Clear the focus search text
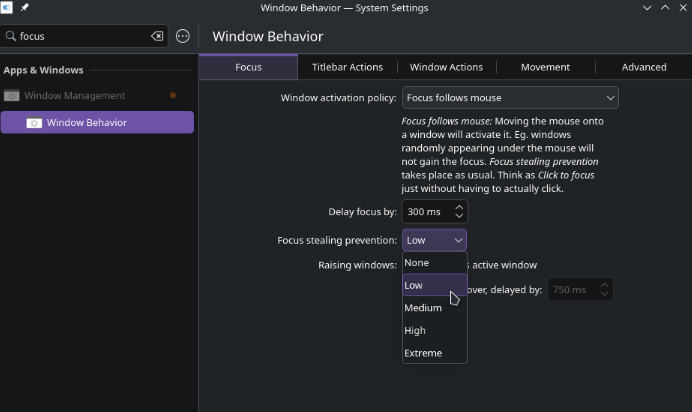This screenshot has width=692, height=412. [157, 36]
